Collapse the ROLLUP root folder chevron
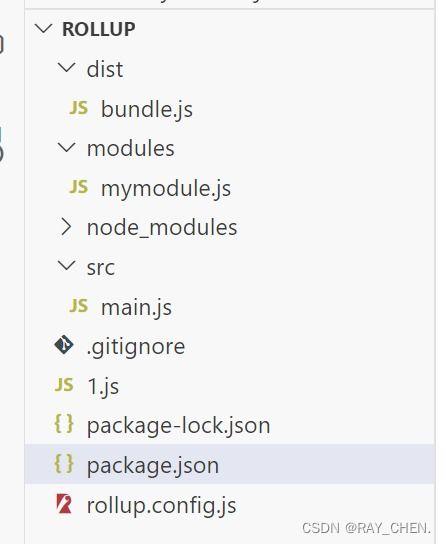Screen dimensions: 446x544 pos(44,28)
